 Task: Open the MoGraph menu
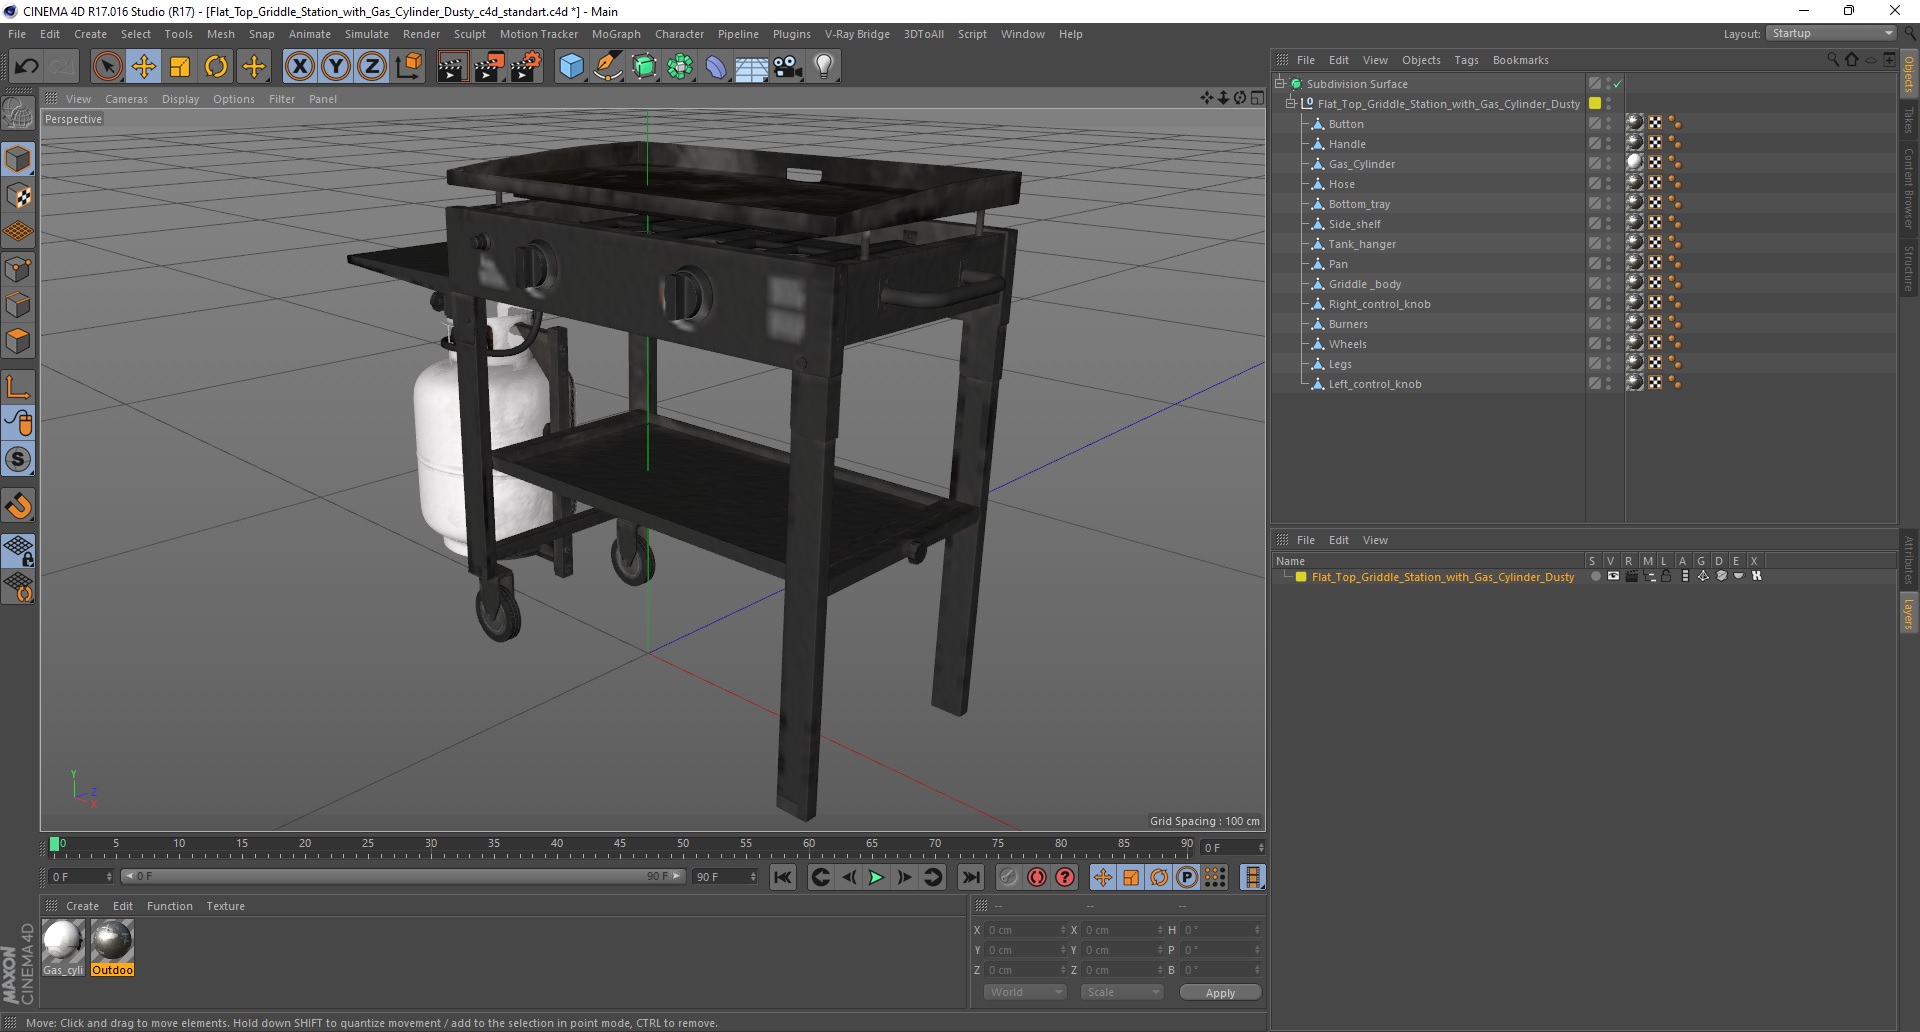[616, 34]
